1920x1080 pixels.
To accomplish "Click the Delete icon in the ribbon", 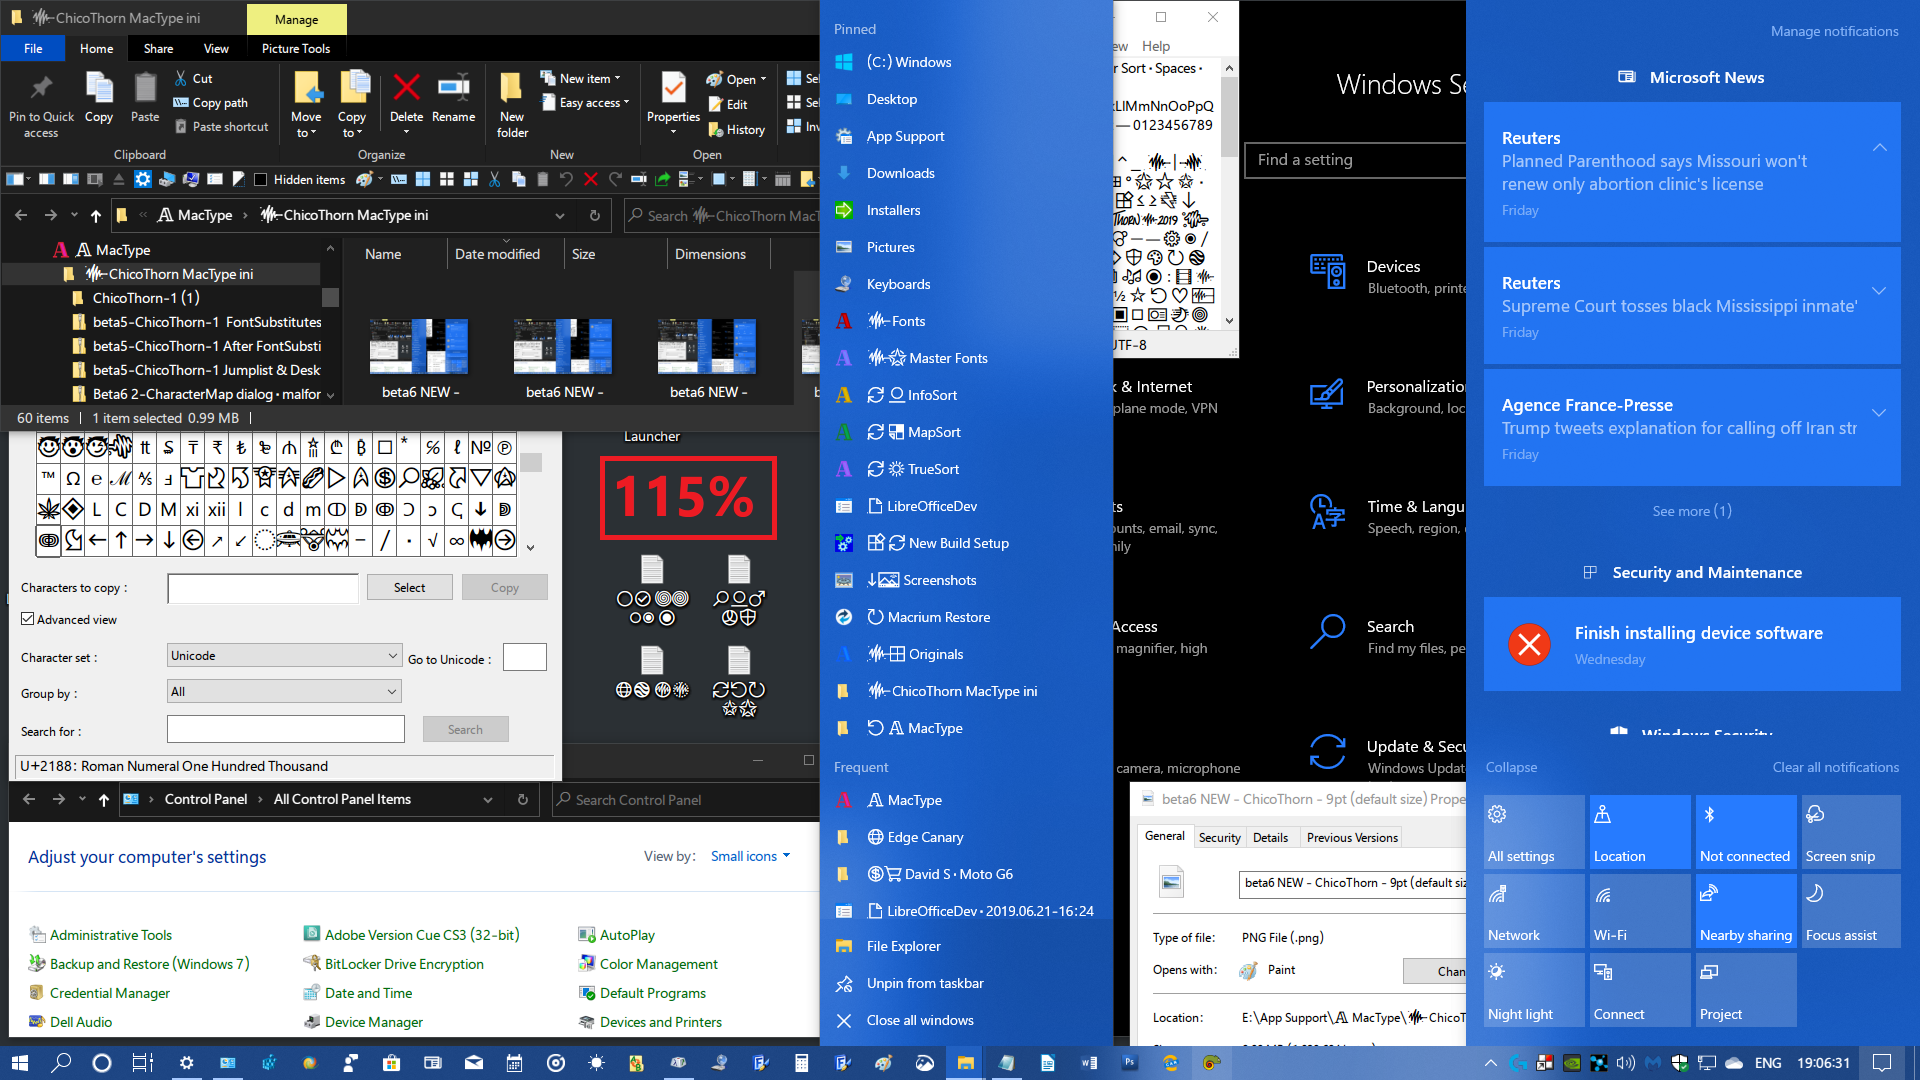I will coord(406,88).
